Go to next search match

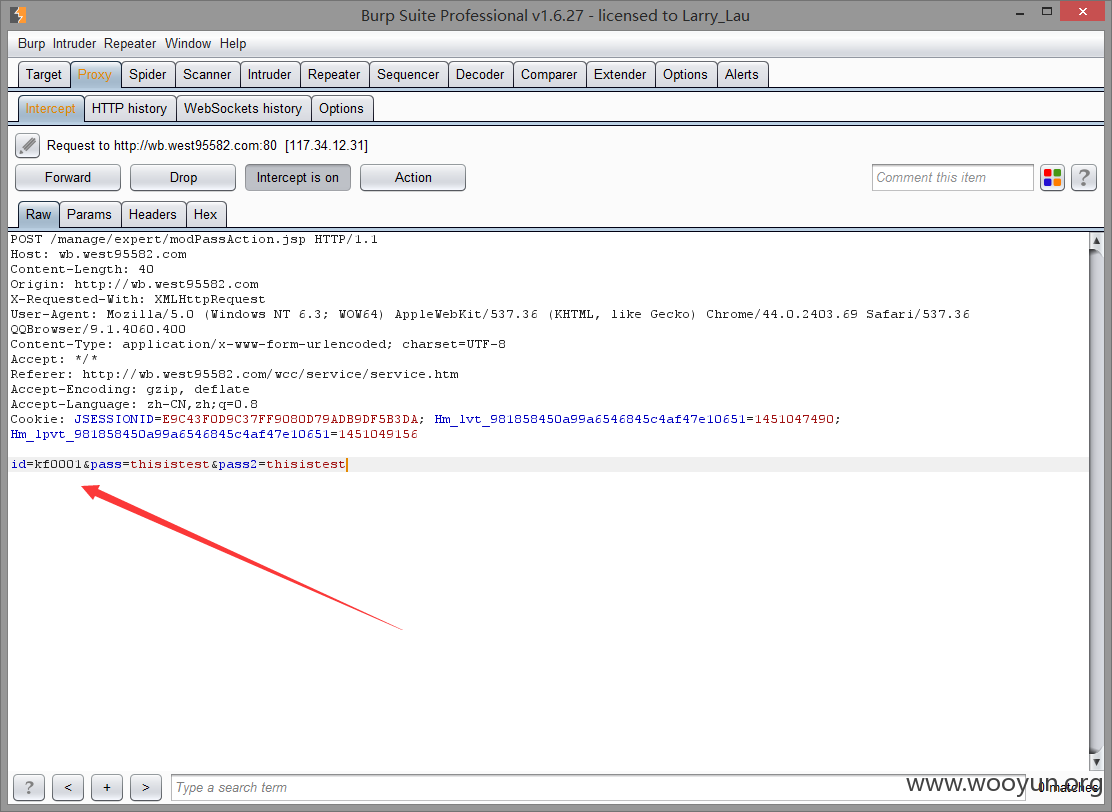(x=145, y=787)
